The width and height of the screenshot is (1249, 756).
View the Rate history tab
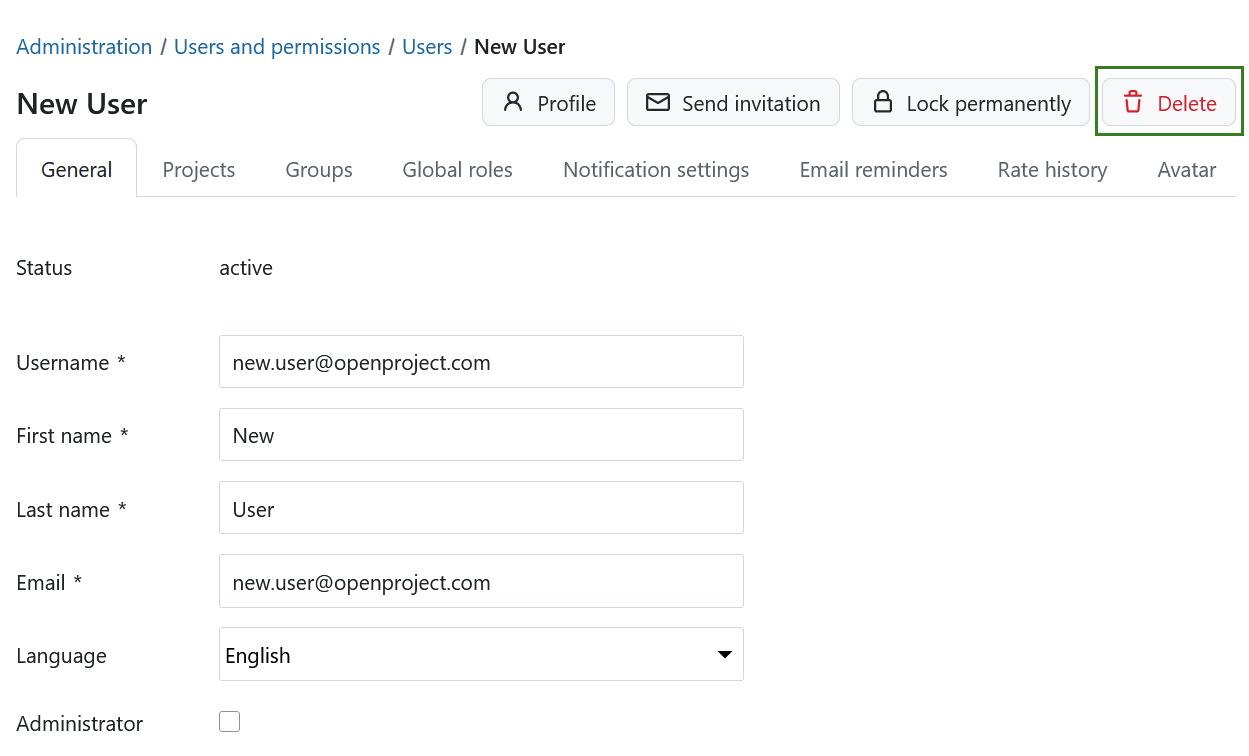[x=1052, y=170]
